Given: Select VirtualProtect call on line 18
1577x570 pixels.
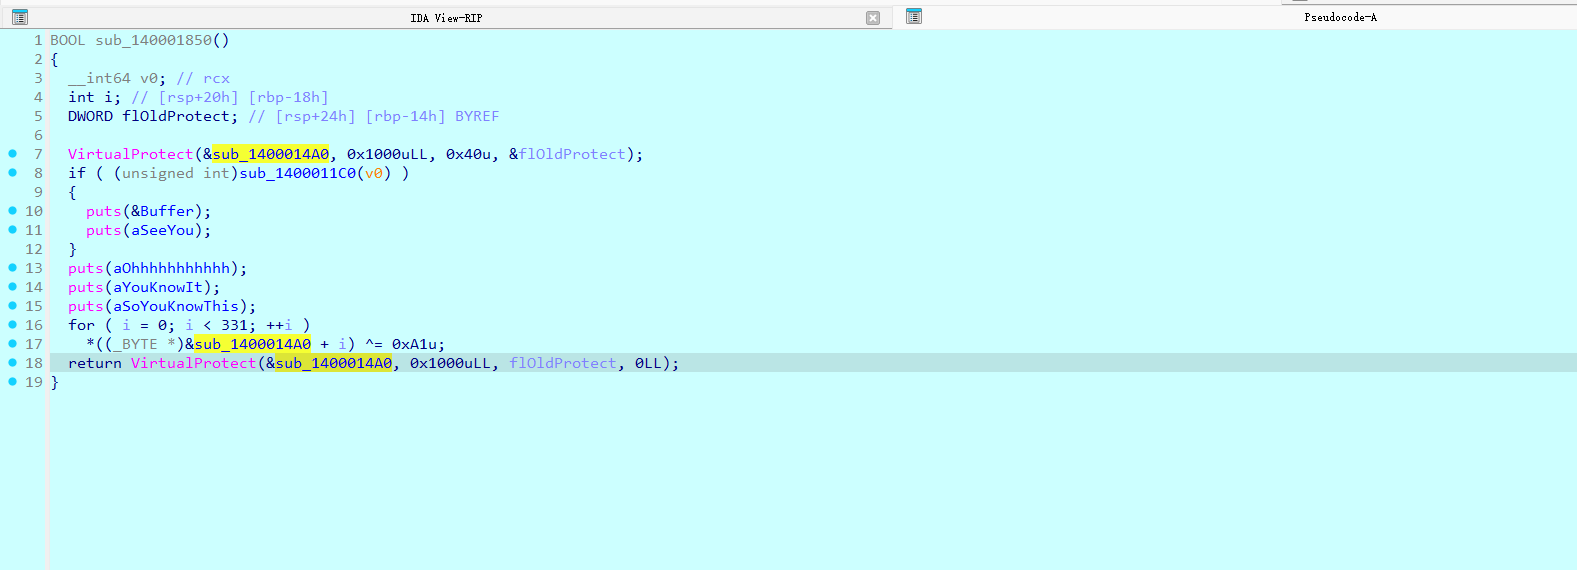Looking at the screenshot, I should coord(194,363).
